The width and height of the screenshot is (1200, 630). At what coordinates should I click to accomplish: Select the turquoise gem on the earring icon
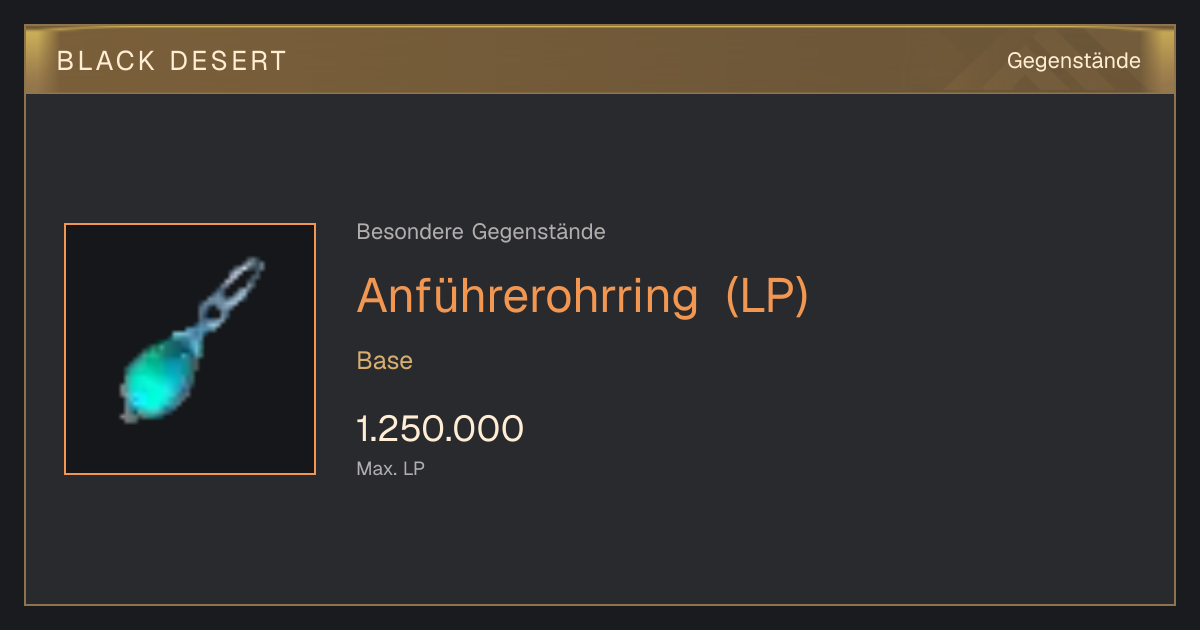(157, 379)
